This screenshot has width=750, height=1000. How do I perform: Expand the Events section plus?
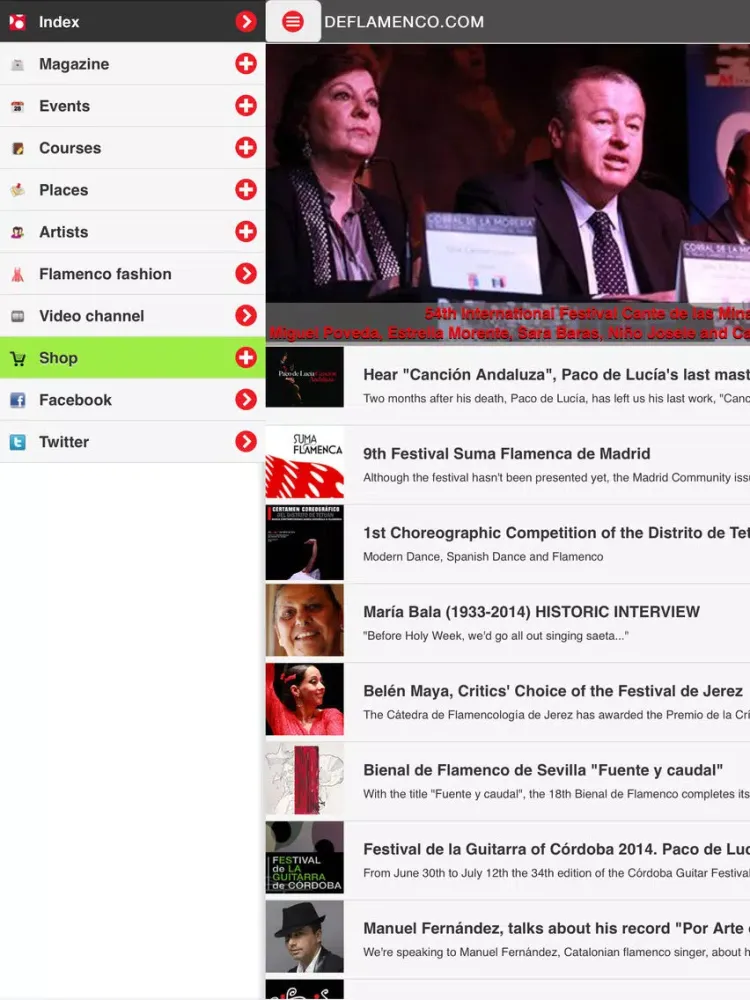coord(246,106)
